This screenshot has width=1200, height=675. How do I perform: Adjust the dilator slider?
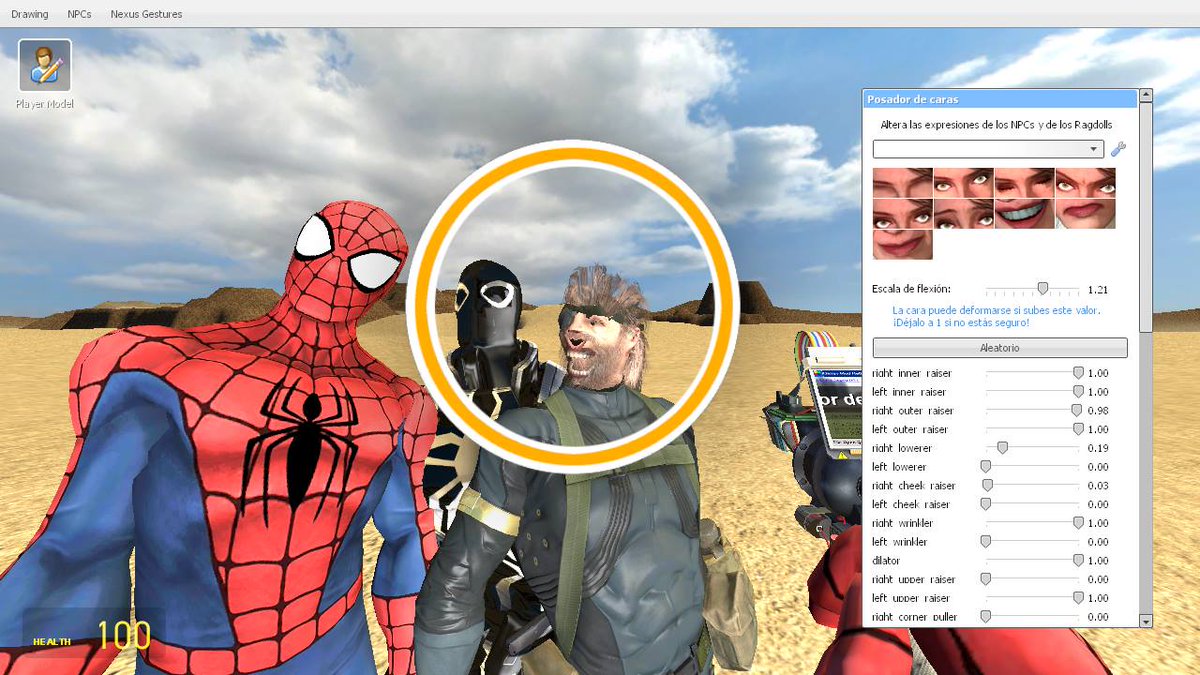point(1033,561)
